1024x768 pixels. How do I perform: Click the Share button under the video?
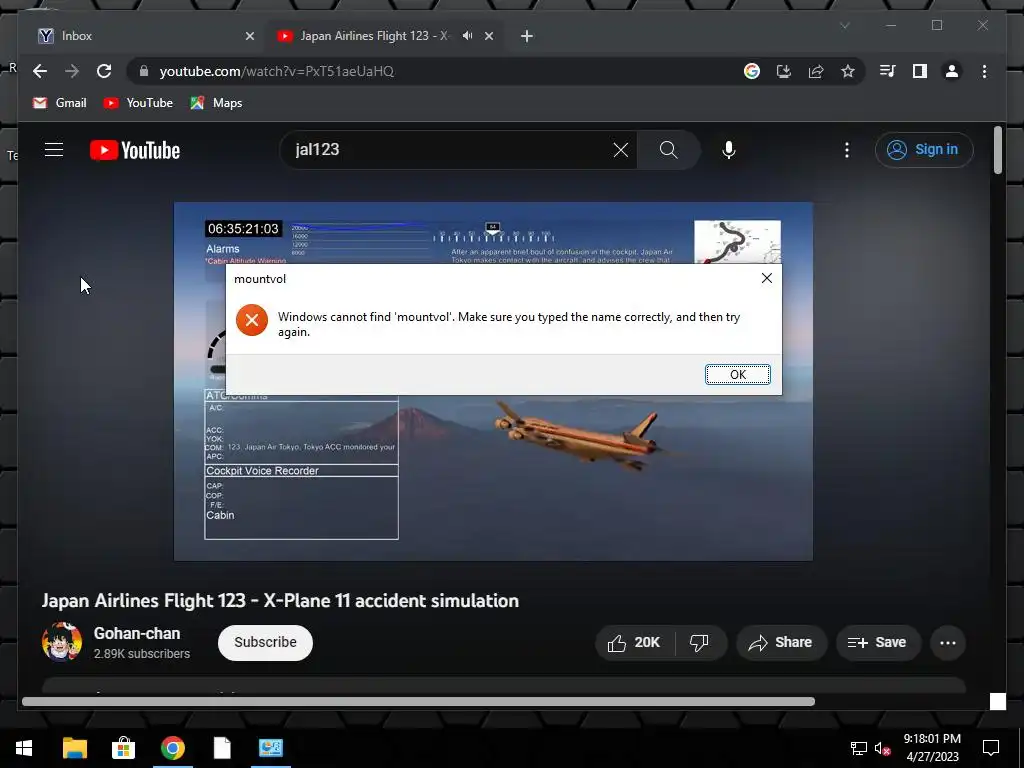point(781,643)
